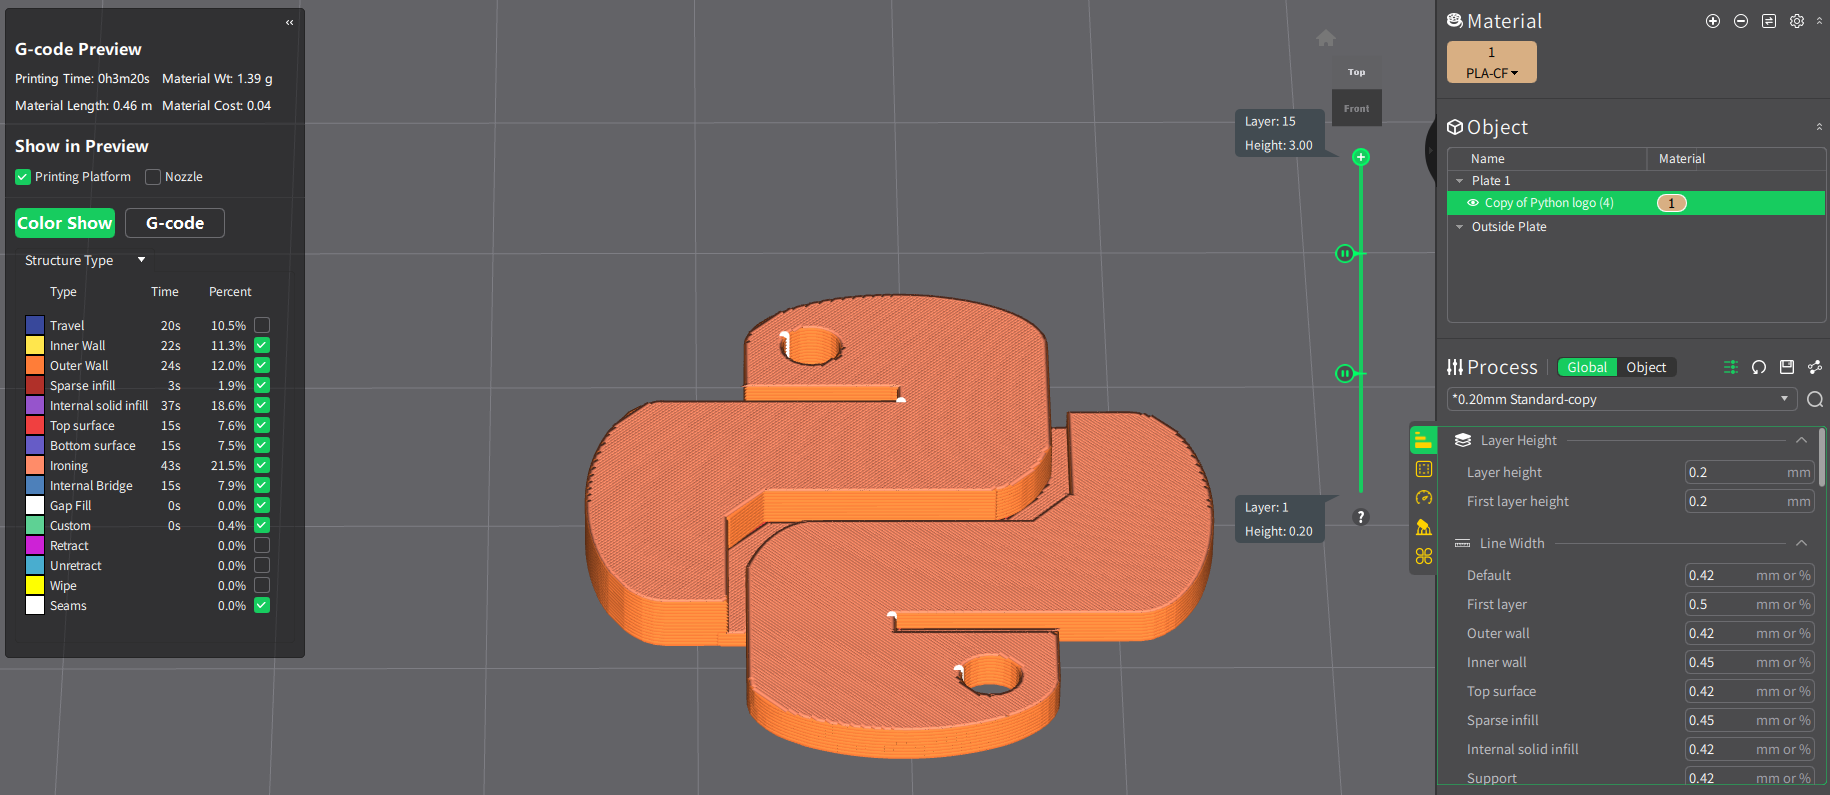Reset view with the home icon
Viewport: 1830px width, 795px height.
pyautogui.click(x=1326, y=38)
